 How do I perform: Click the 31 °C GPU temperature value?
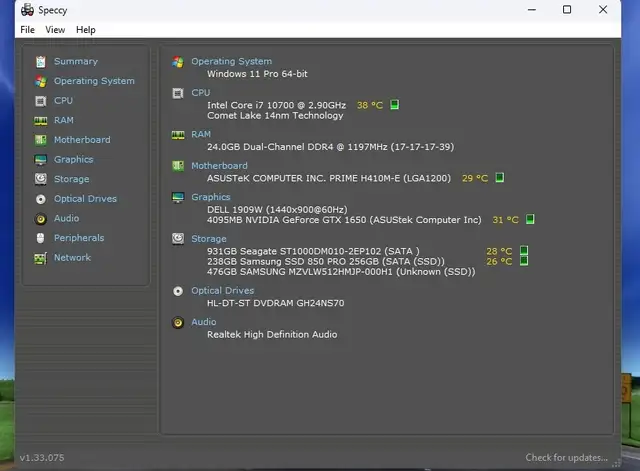[505, 220]
